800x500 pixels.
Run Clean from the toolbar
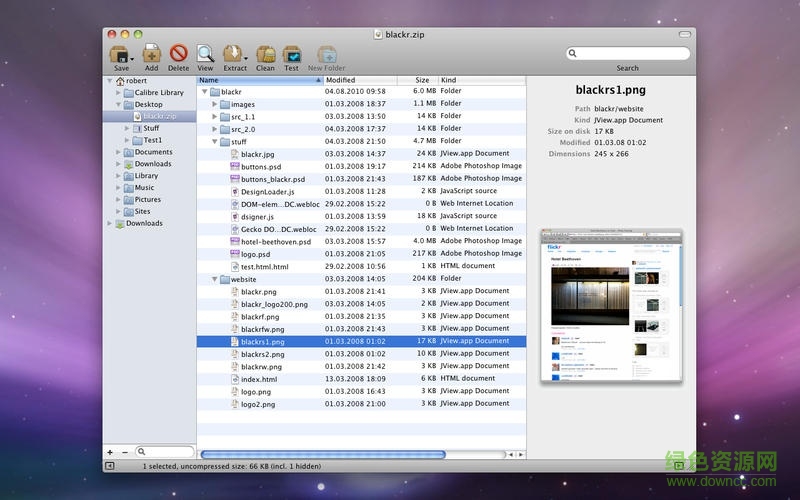[x=265, y=54]
